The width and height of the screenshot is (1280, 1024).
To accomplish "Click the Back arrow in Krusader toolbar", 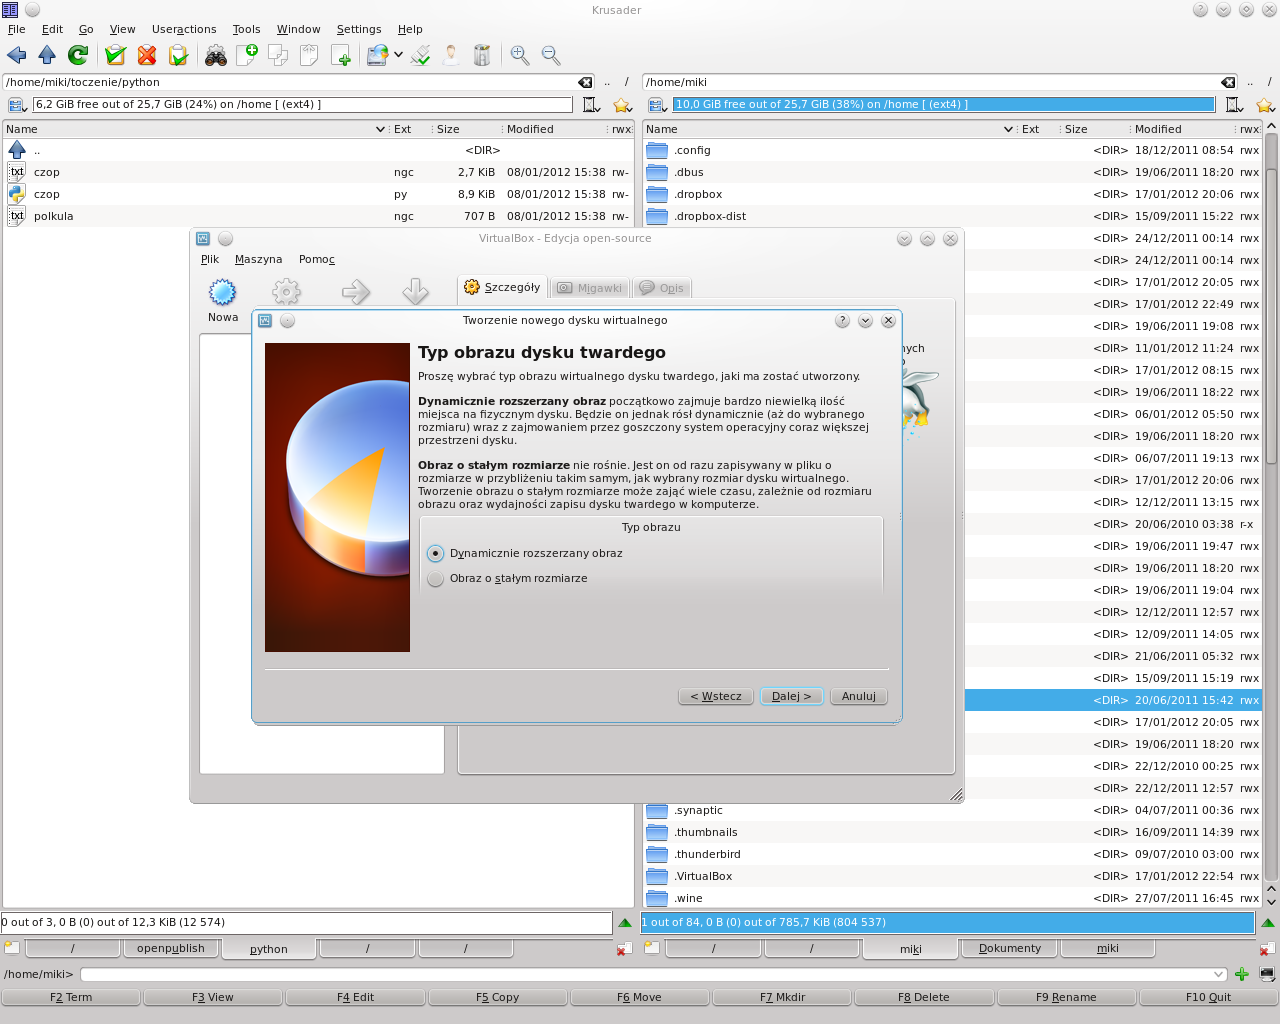I will [17, 55].
